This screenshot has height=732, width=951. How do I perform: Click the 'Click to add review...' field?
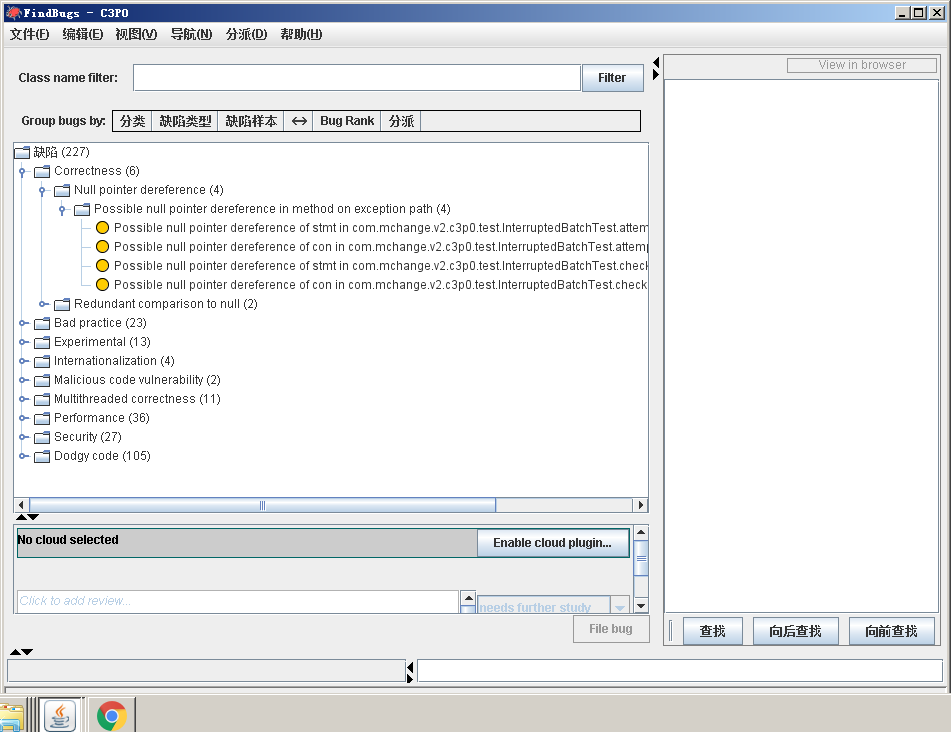[238, 601]
